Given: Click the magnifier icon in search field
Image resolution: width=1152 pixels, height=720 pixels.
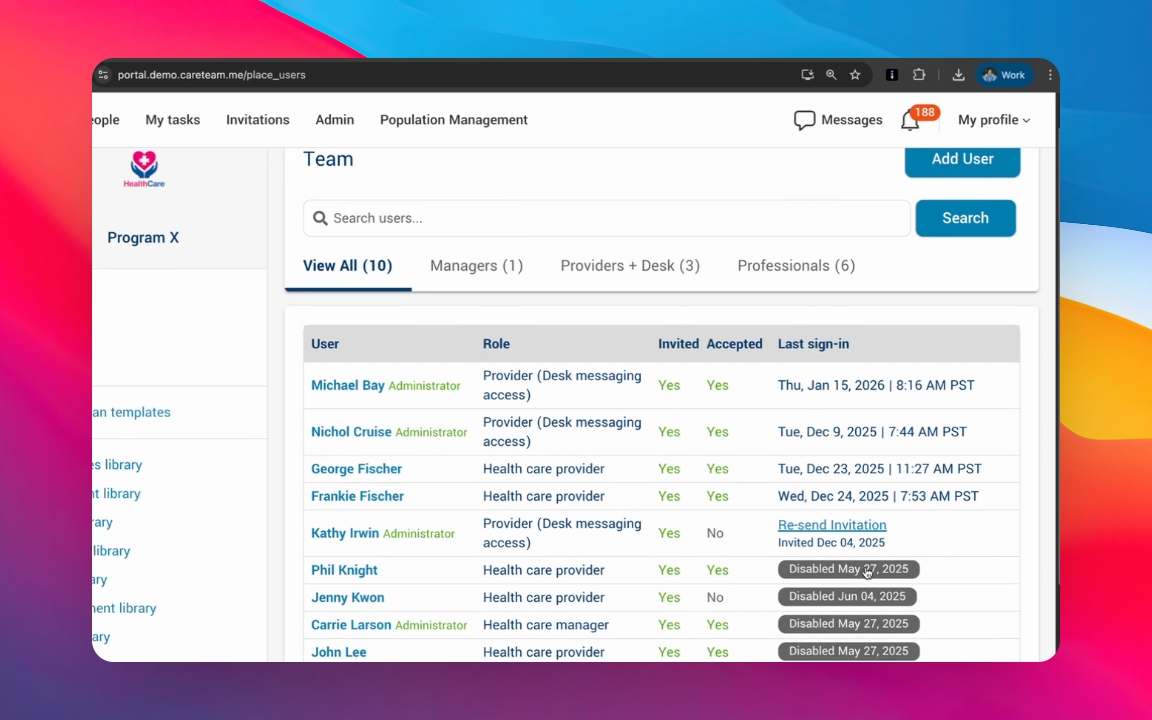Looking at the screenshot, I should tap(320, 218).
